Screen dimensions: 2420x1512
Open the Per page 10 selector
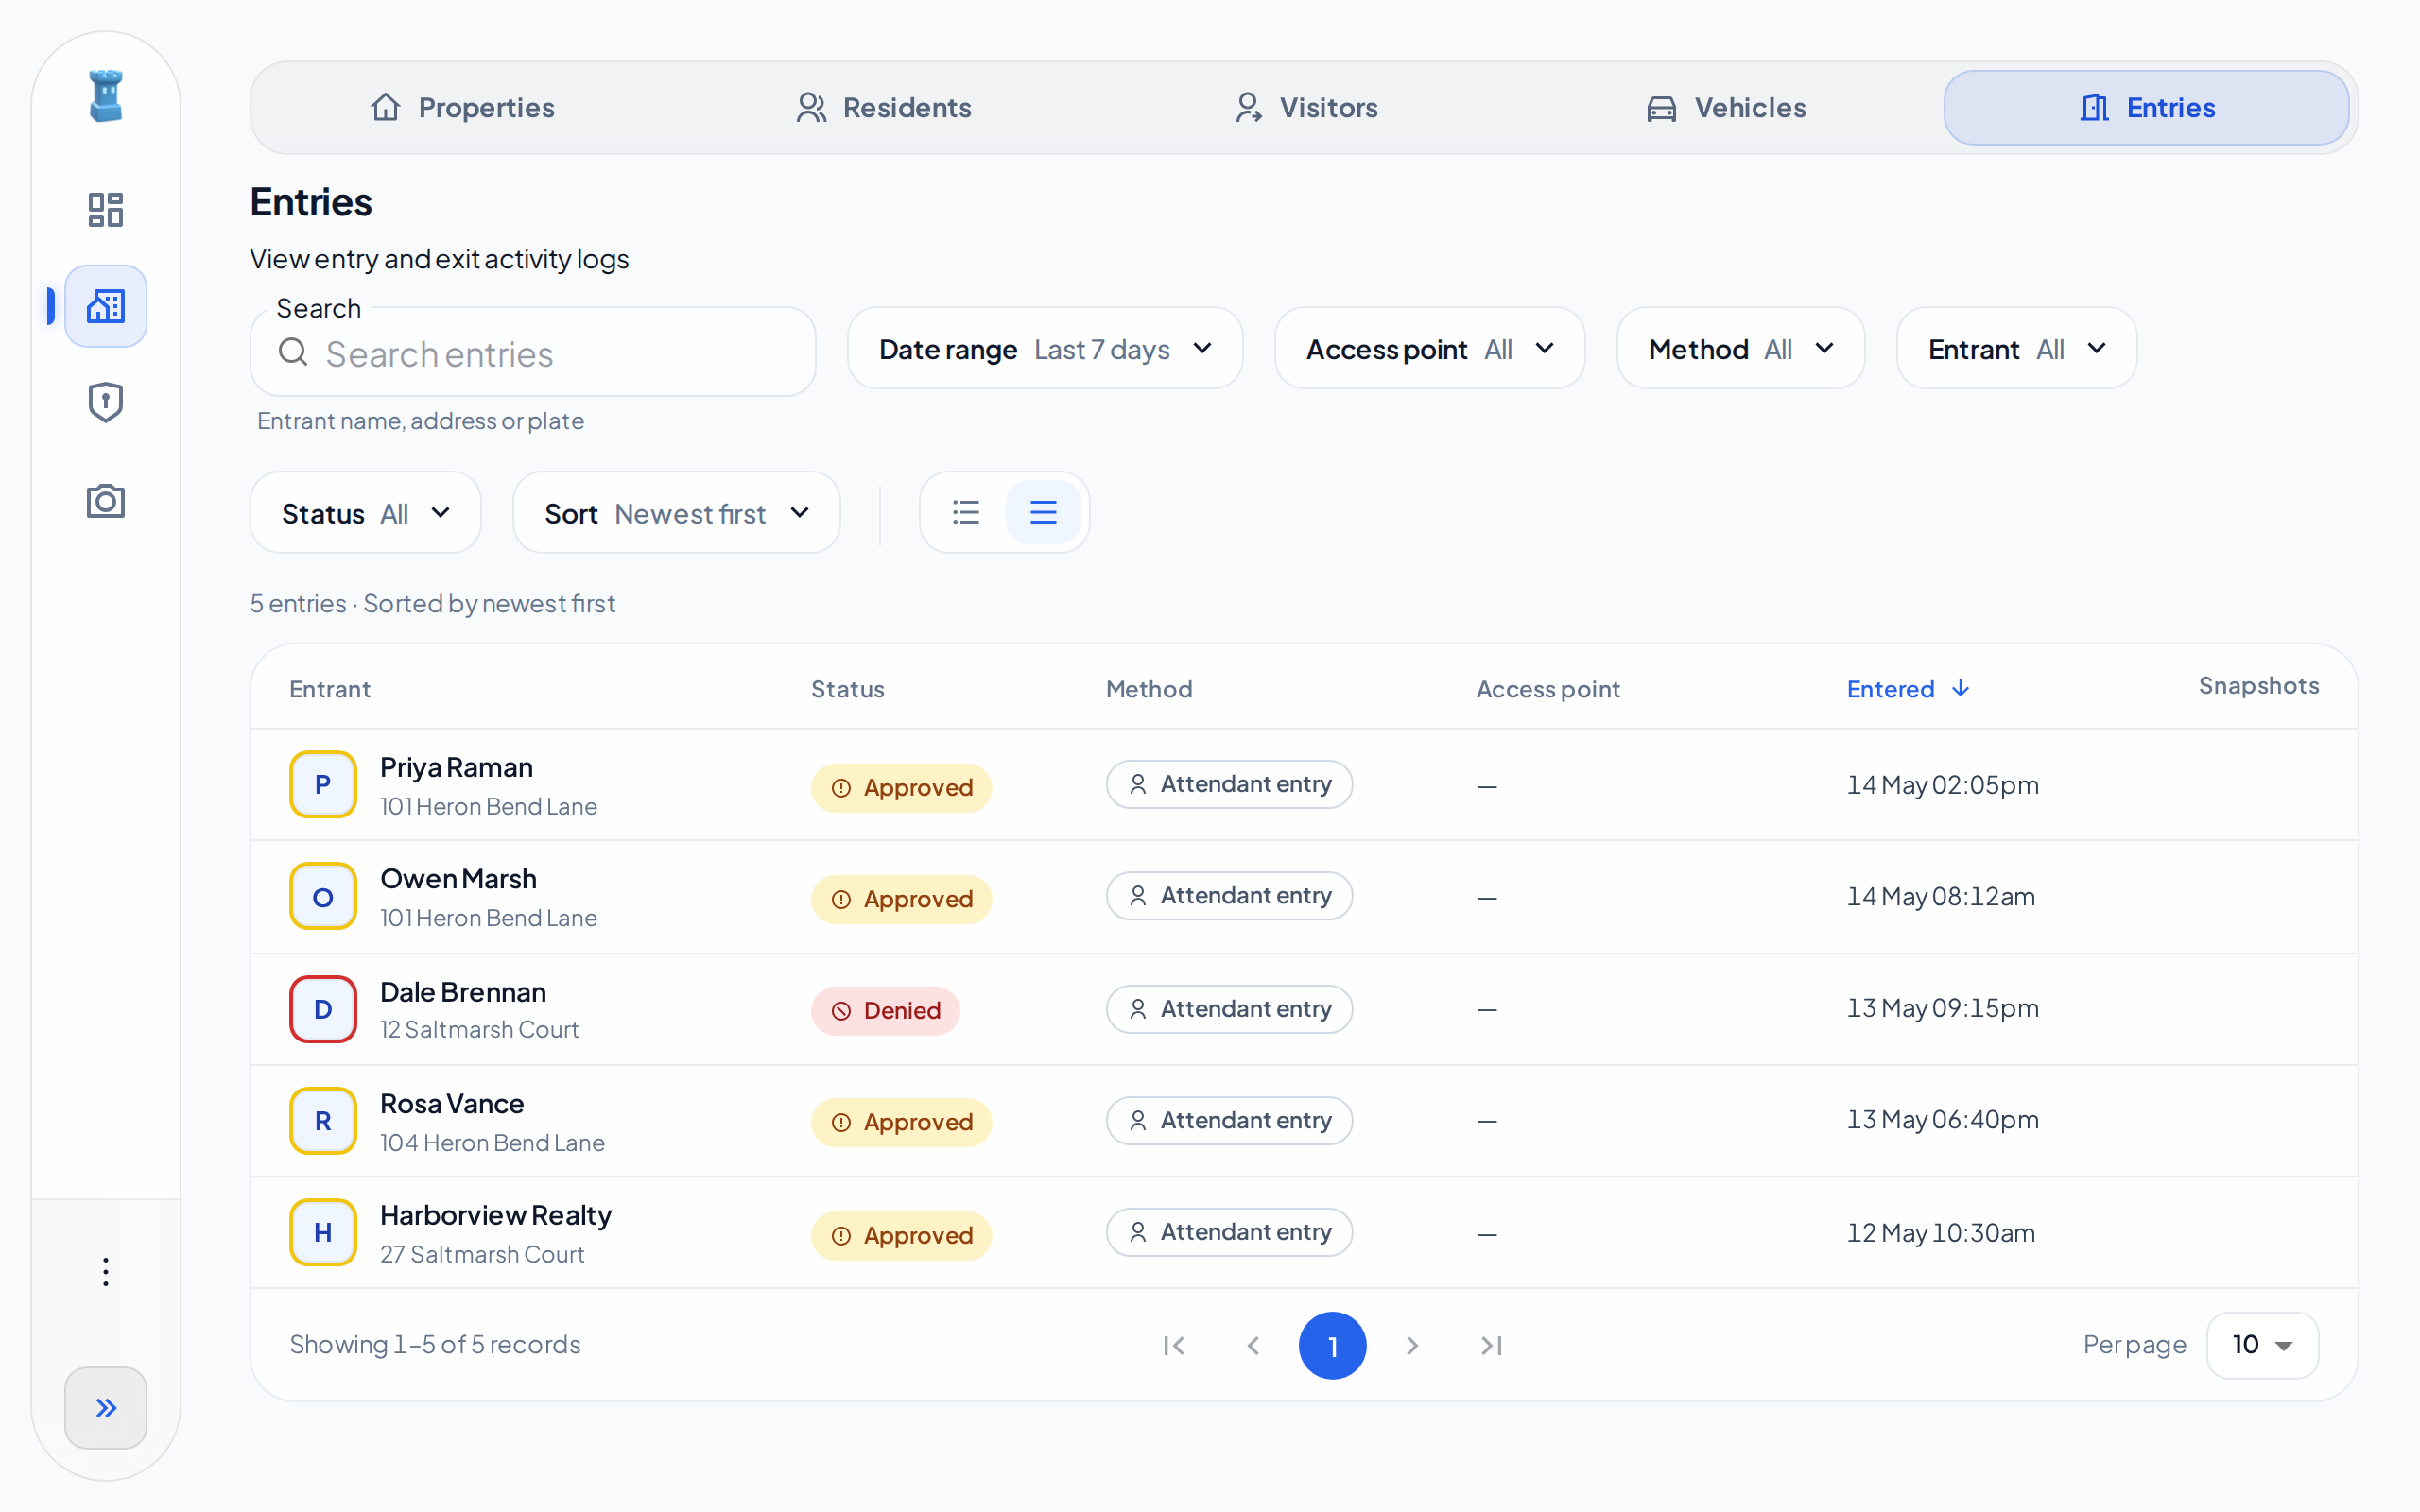2262,1345
